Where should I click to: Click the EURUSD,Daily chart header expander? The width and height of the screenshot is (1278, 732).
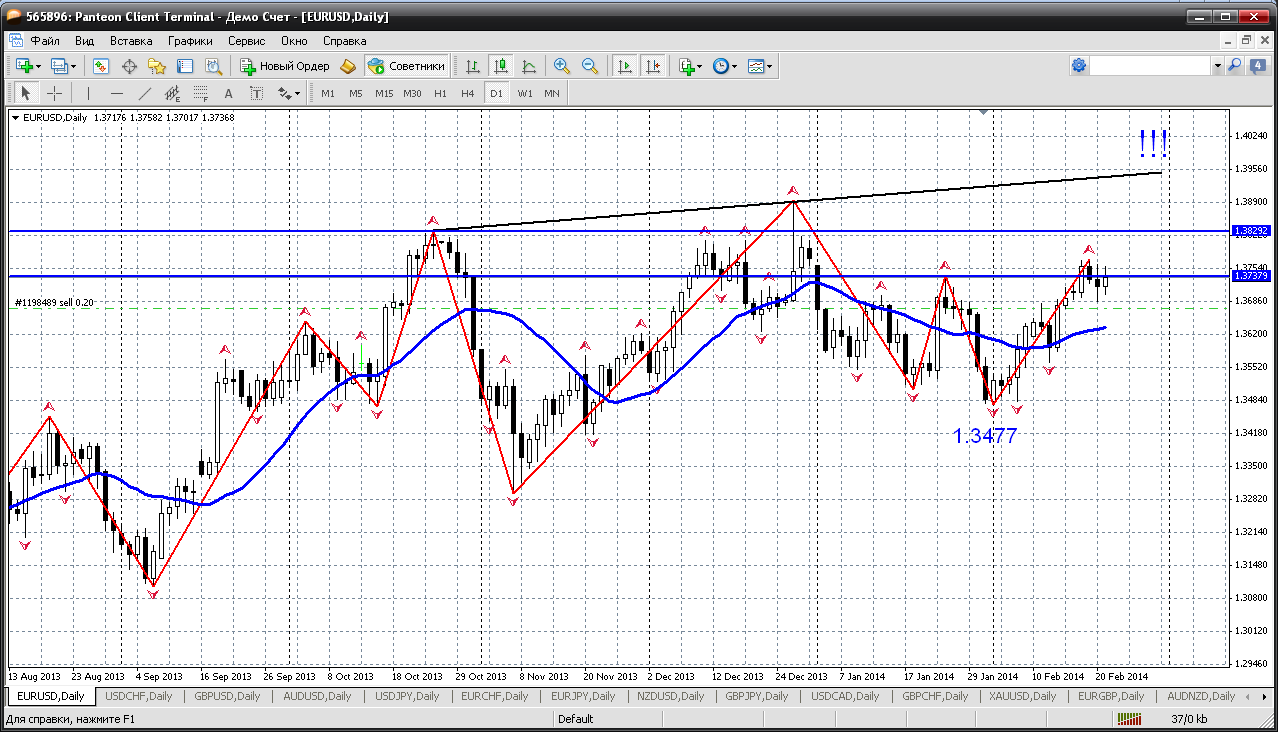[x=16, y=117]
